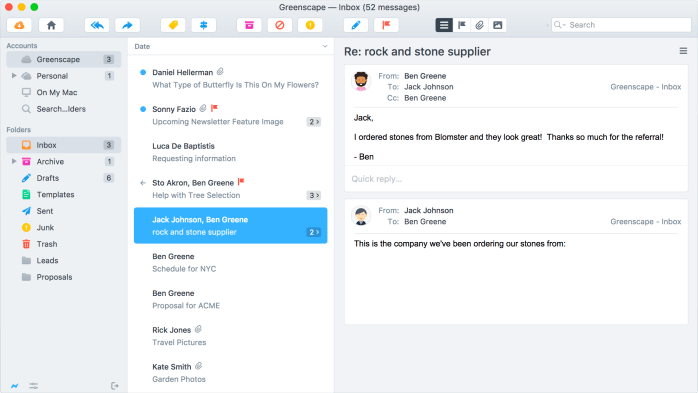Open the Archive folder
The height and width of the screenshot is (393, 698).
pyautogui.click(x=64, y=161)
